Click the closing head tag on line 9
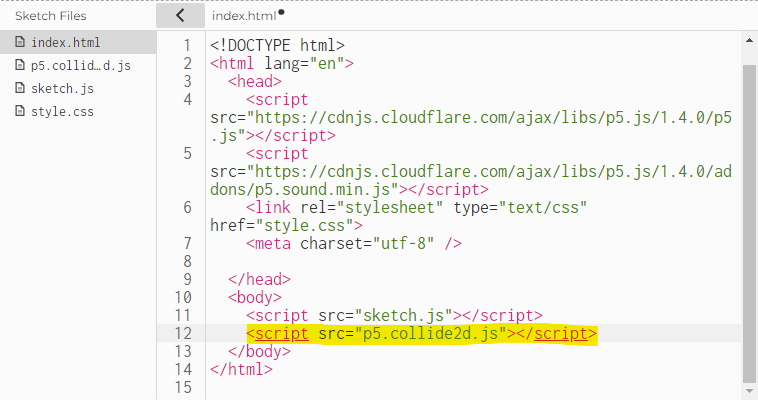The image size is (758, 400). (259, 280)
